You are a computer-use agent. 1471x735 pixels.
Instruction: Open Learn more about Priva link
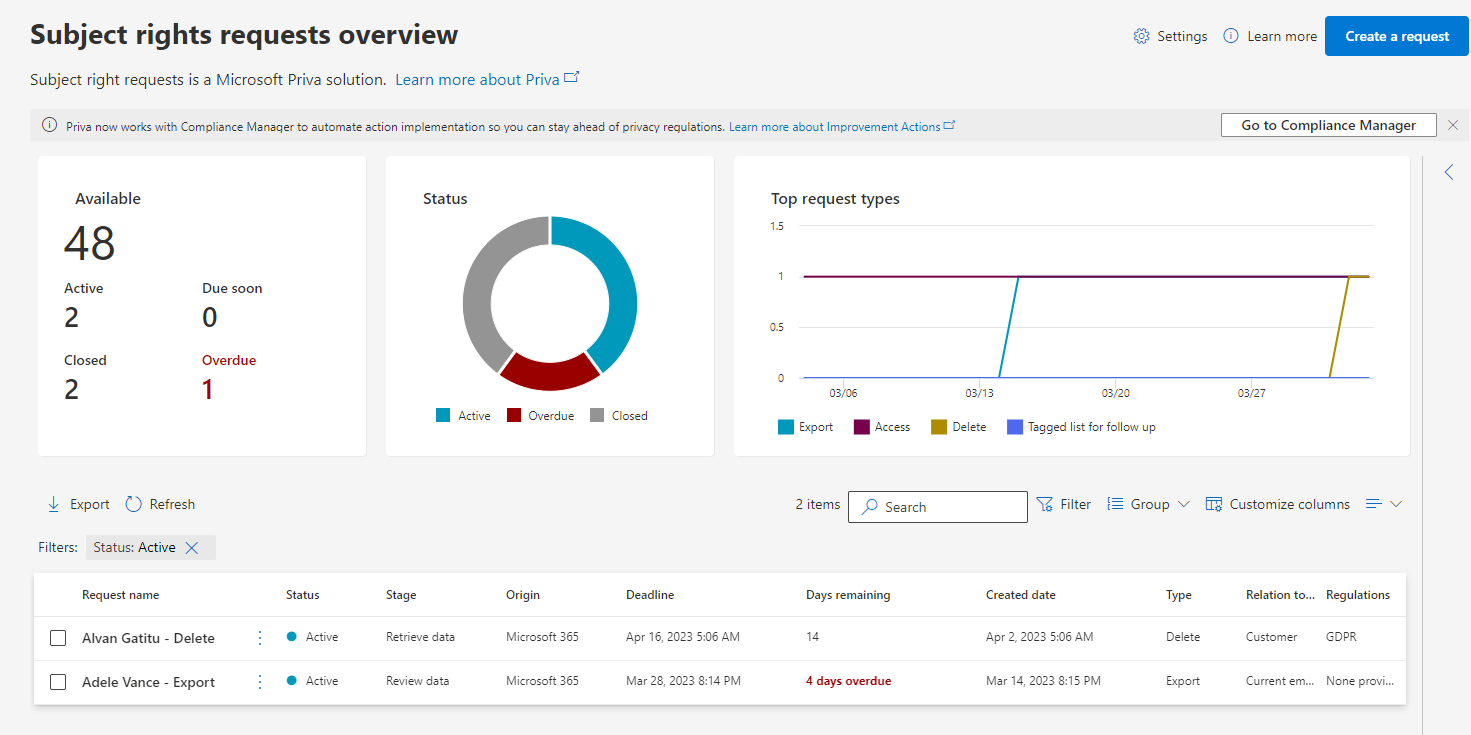[477, 79]
